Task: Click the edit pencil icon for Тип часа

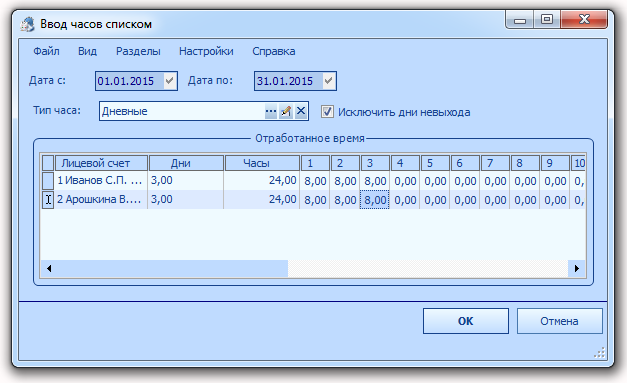Action: coord(286,111)
